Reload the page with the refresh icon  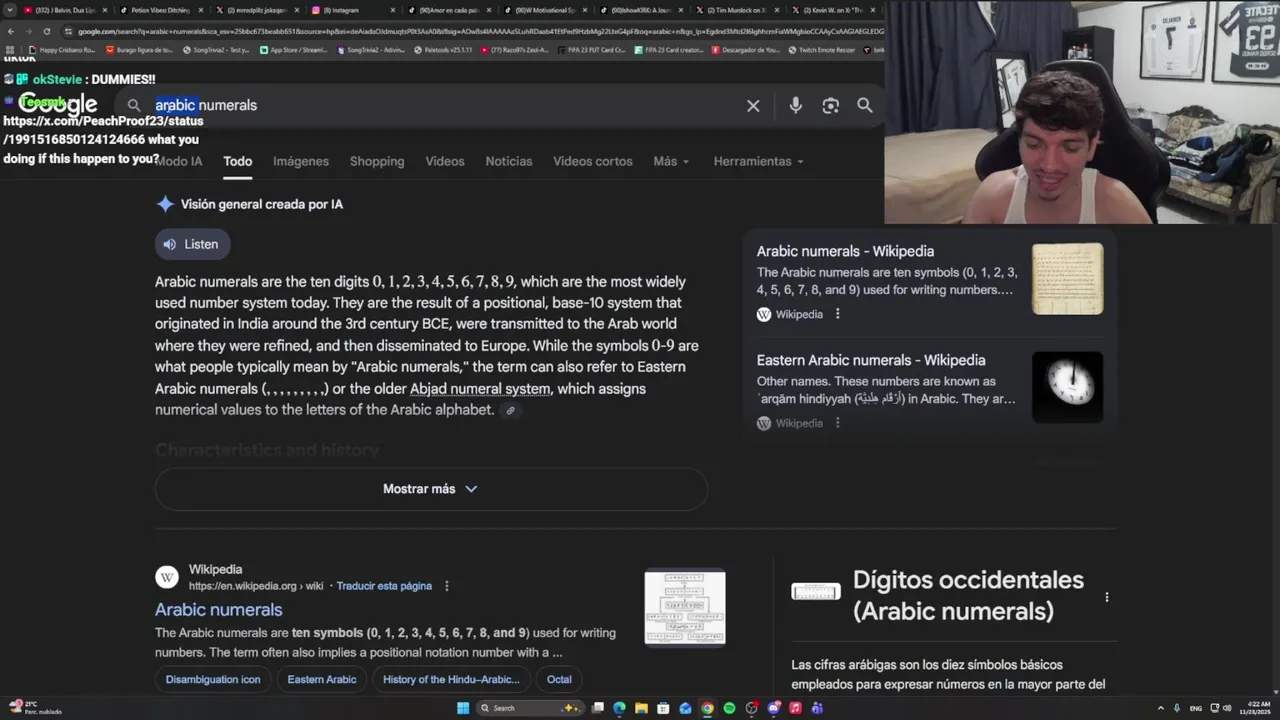(x=46, y=31)
